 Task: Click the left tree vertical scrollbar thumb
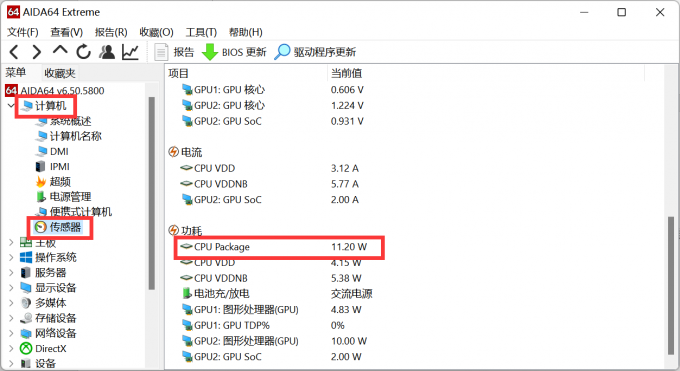tap(151, 193)
